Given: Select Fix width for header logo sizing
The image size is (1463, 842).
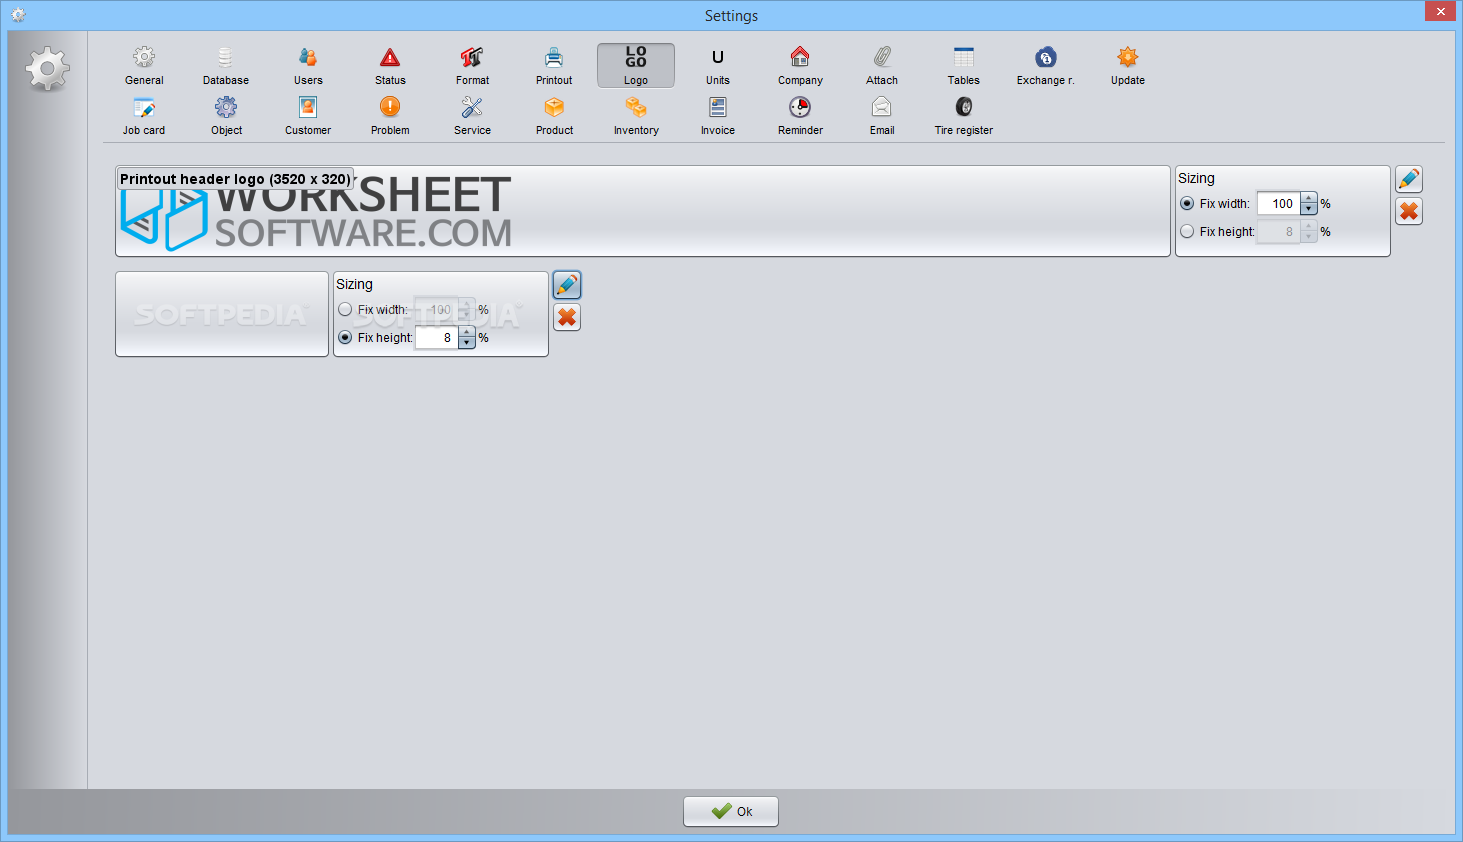Looking at the screenshot, I should coord(1187,203).
